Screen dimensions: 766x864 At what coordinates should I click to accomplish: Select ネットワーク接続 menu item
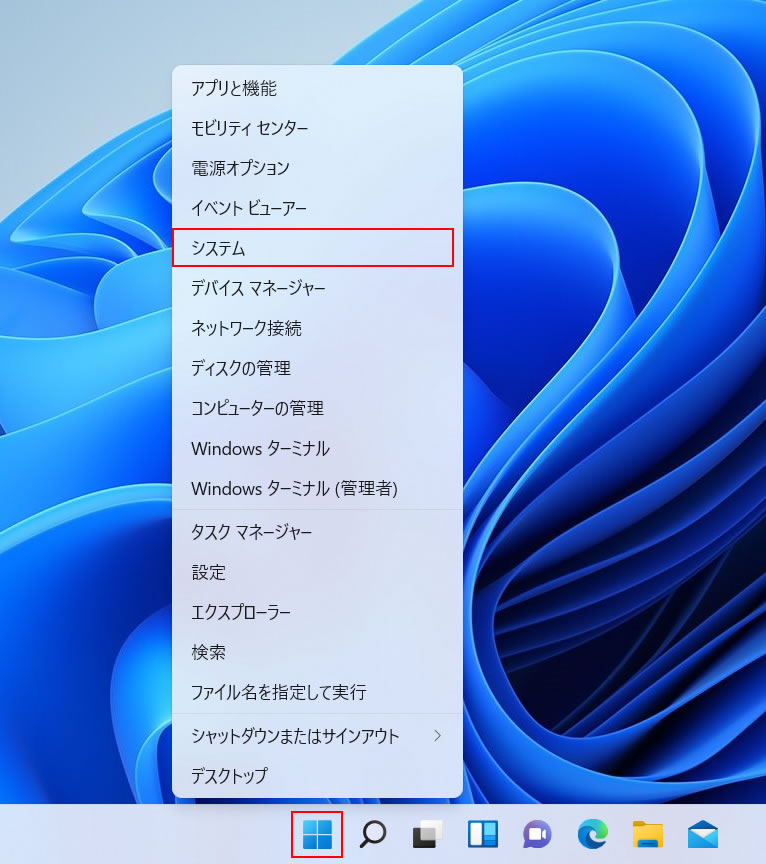[x=317, y=328]
